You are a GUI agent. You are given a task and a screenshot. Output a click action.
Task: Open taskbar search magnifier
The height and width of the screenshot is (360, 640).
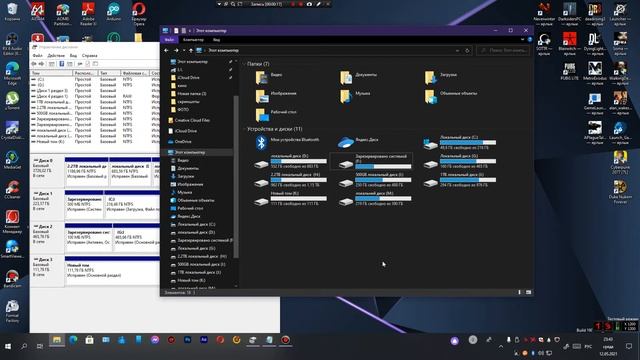pos(24,347)
